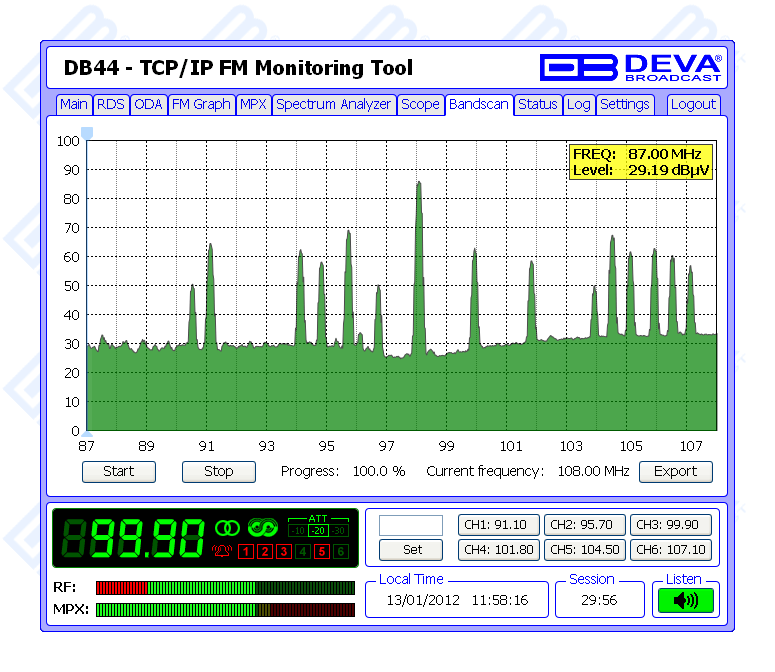Screen dimensions: 775x672
Task: Switch to the Spectrum Analyzer tab
Action: pos(333,104)
